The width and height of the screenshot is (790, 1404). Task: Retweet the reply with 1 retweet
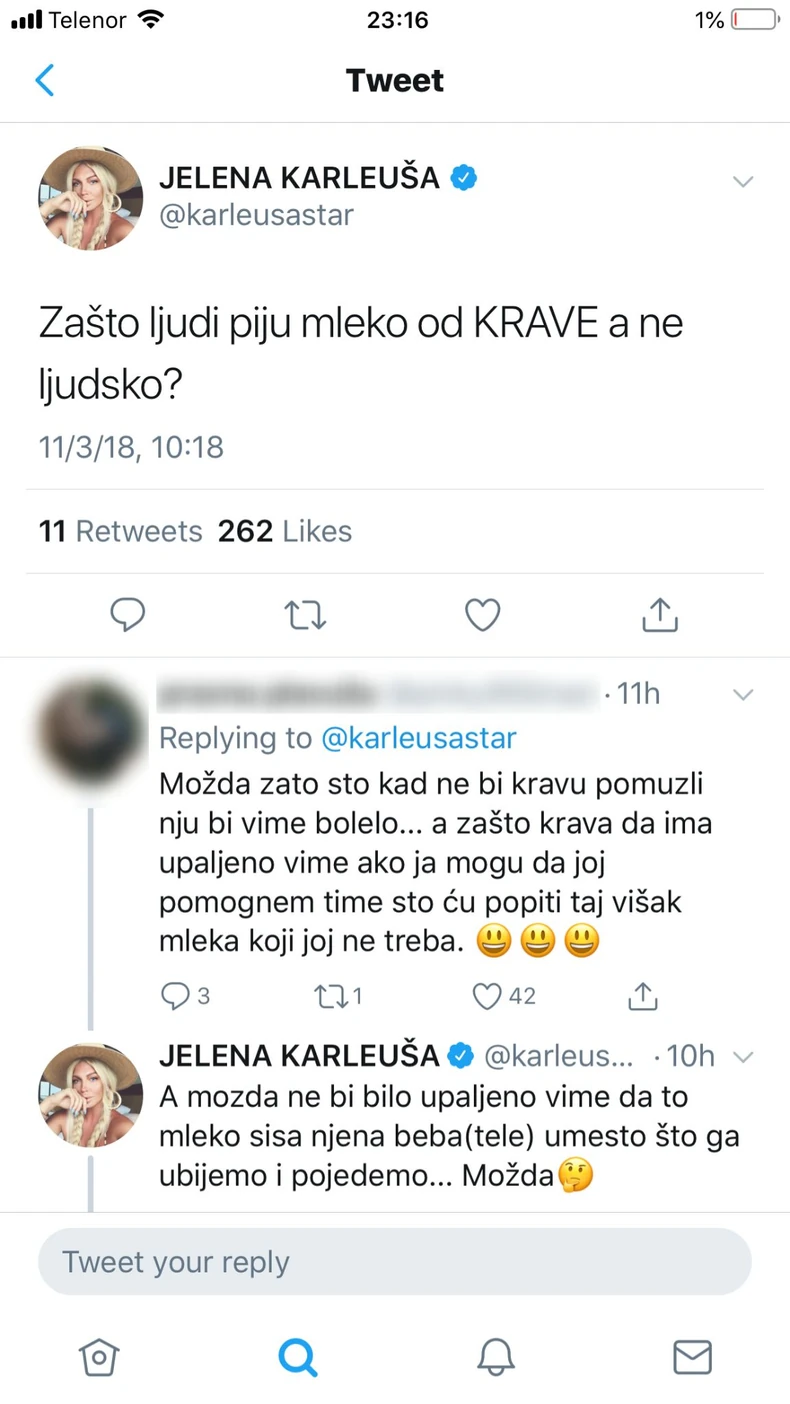329,995
